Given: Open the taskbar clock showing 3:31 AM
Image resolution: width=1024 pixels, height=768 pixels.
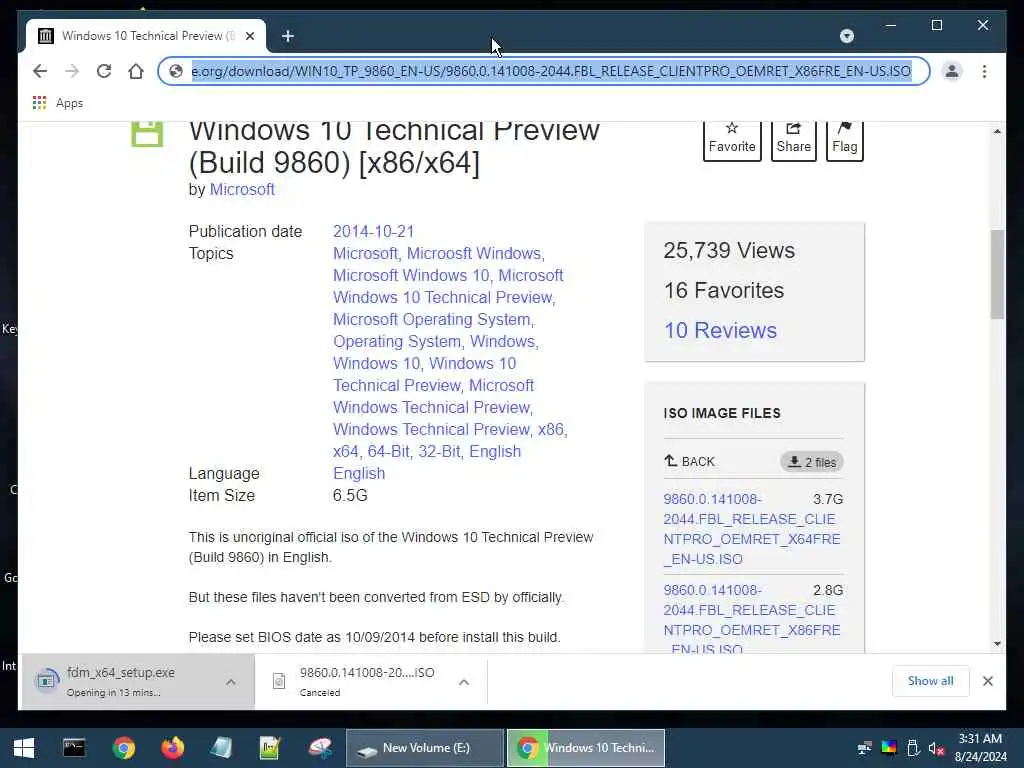Looking at the screenshot, I should [x=980, y=748].
